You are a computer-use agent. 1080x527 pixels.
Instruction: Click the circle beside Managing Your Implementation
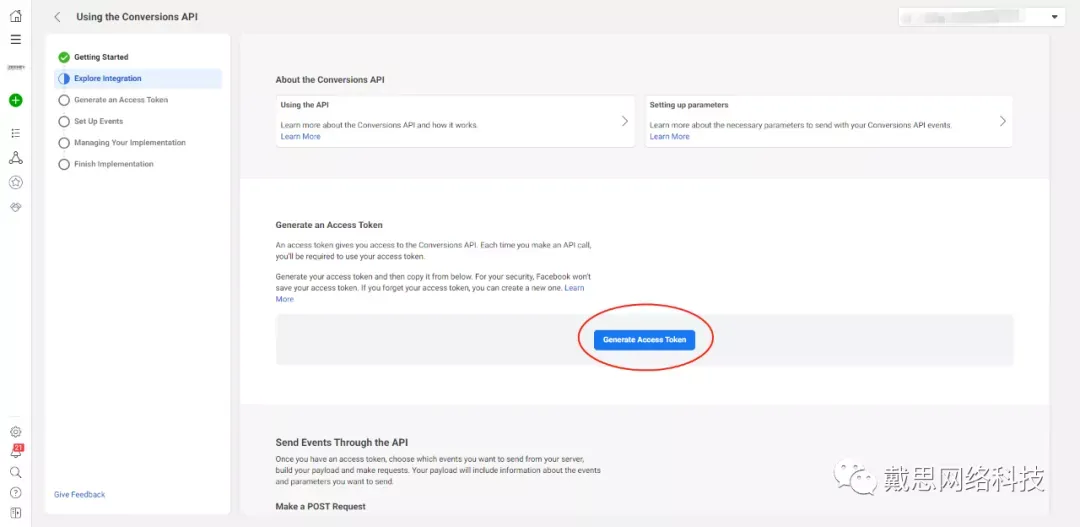(x=64, y=143)
